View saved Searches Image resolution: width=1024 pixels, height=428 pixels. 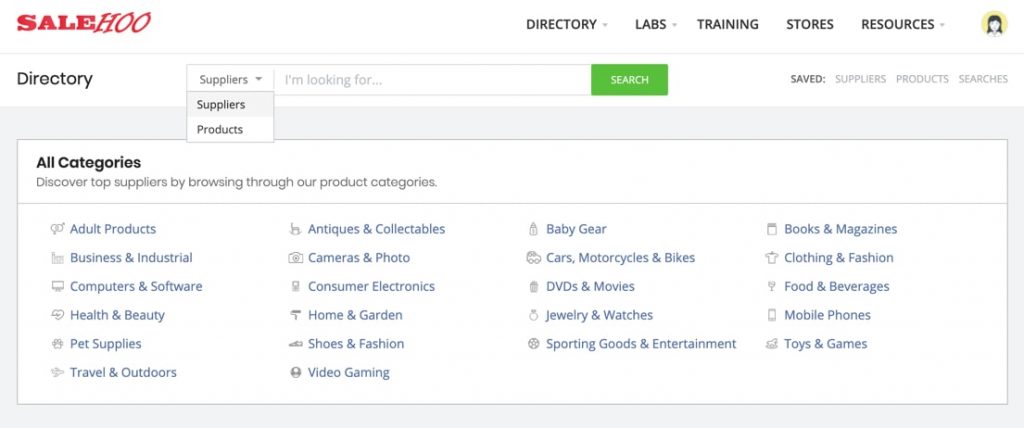(x=983, y=79)
